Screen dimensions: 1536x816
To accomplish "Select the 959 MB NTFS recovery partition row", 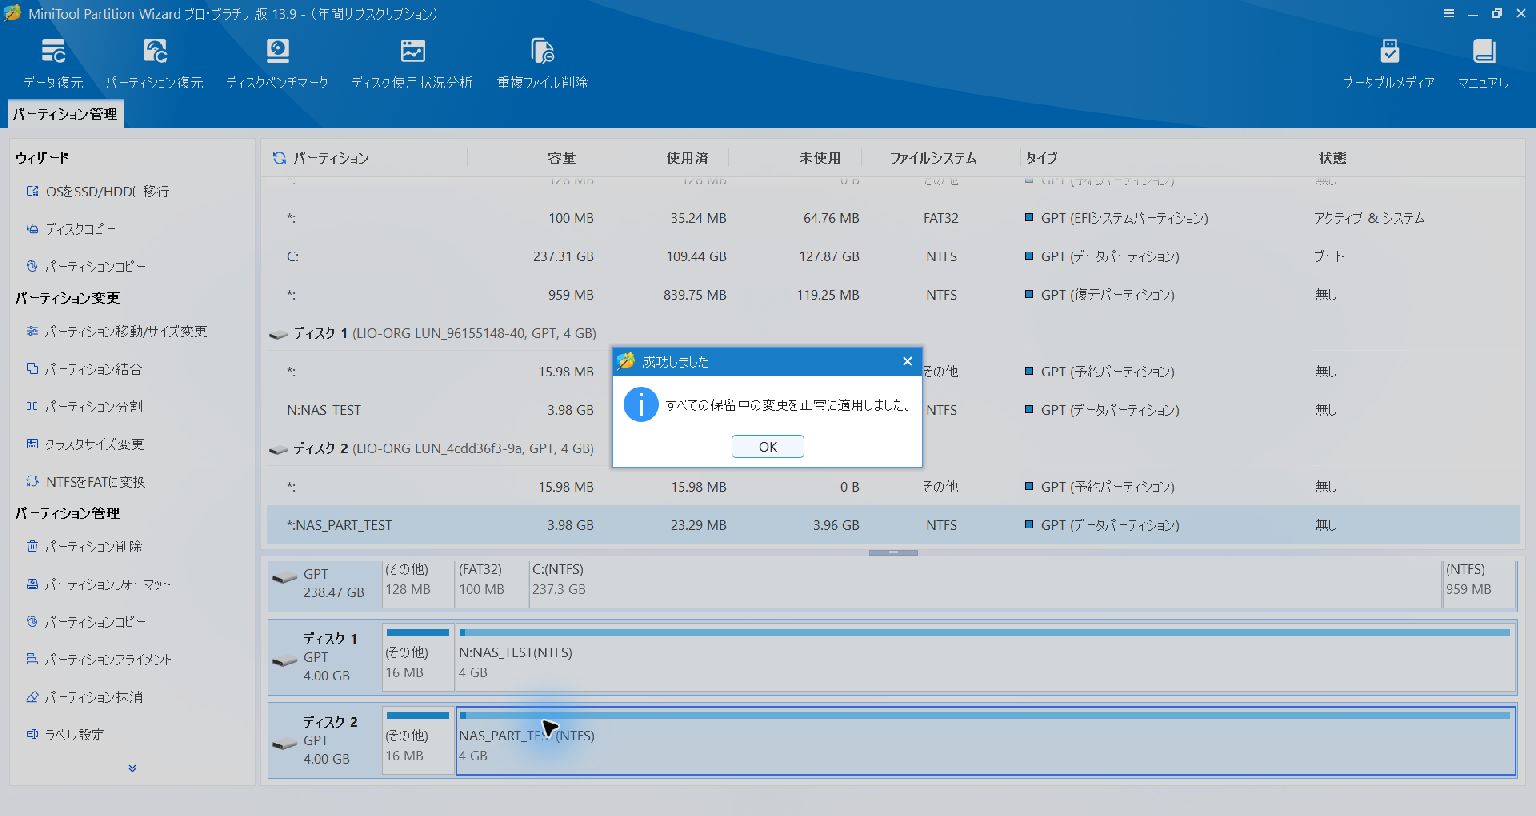I will (893, 295).
